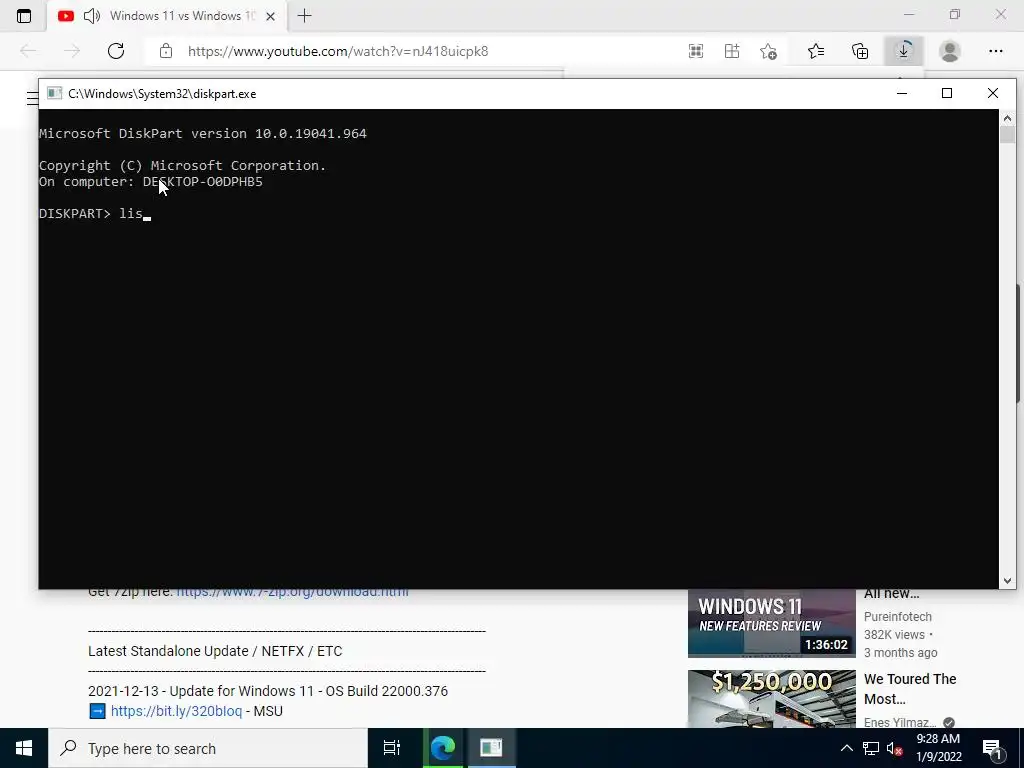Open the QR code / apps icon in address bar

click(x=696, y=51)
